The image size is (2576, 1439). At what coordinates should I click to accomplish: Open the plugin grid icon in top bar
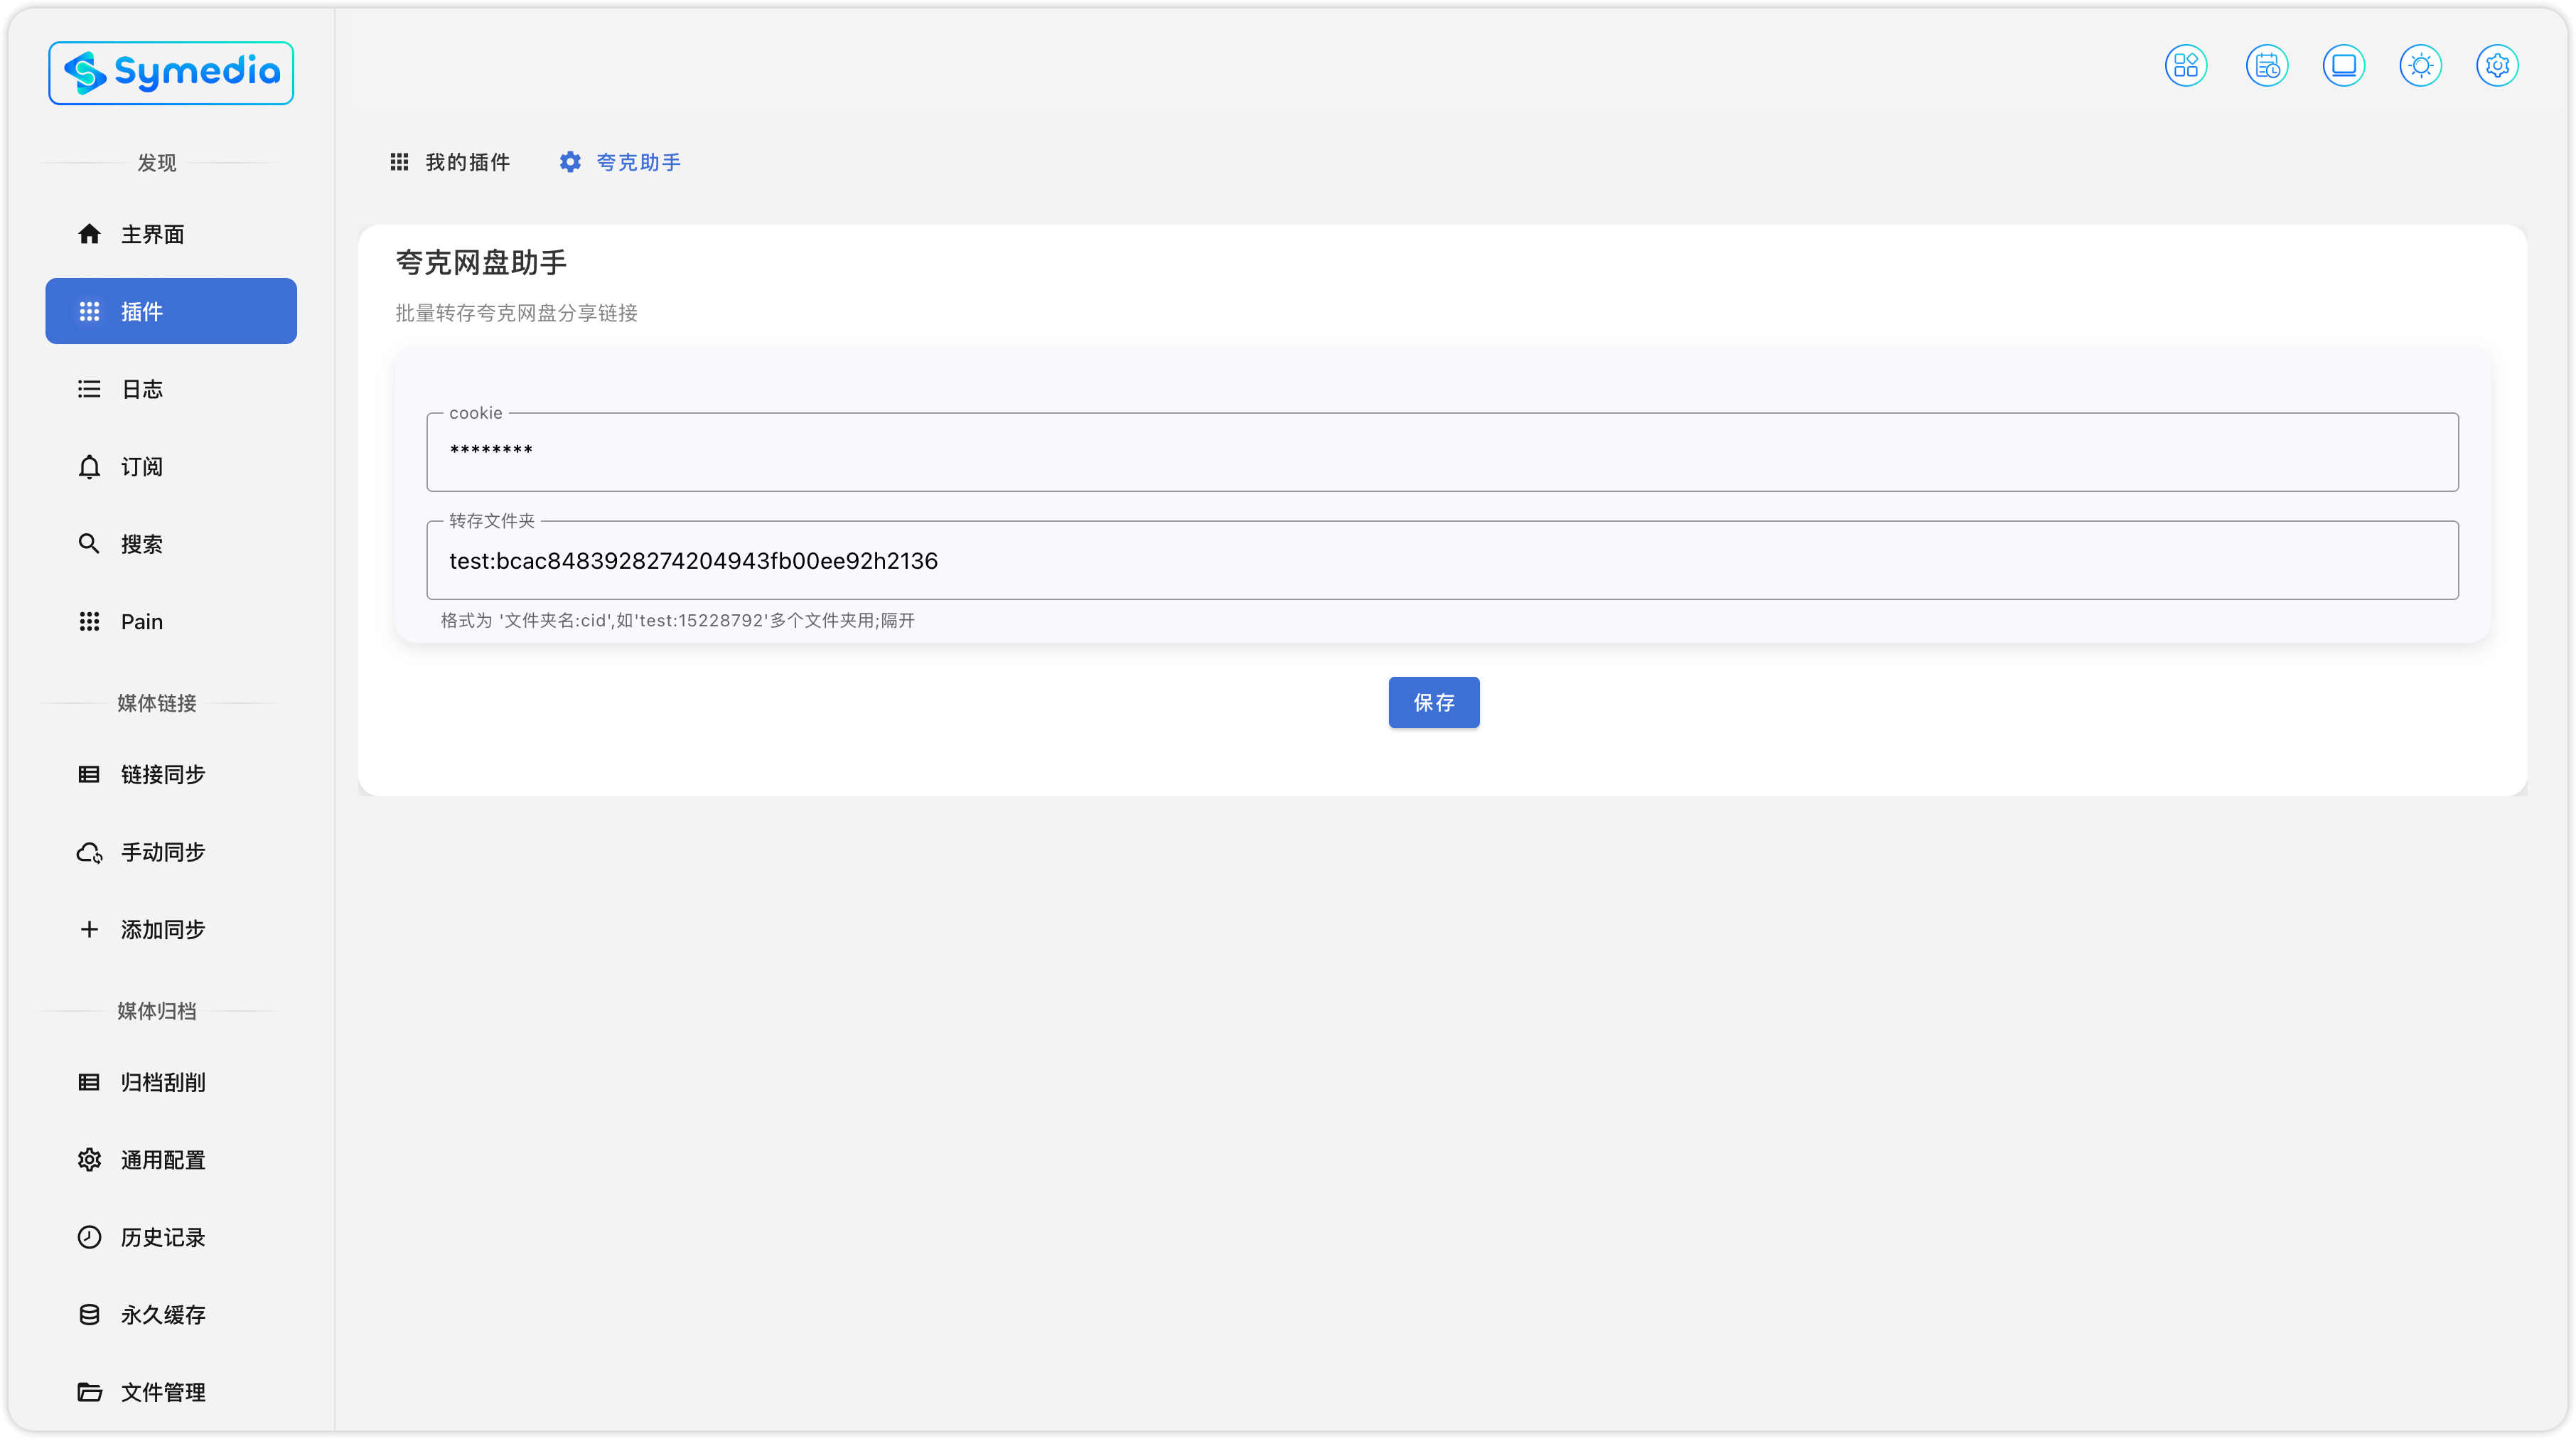coord(2186,66)
